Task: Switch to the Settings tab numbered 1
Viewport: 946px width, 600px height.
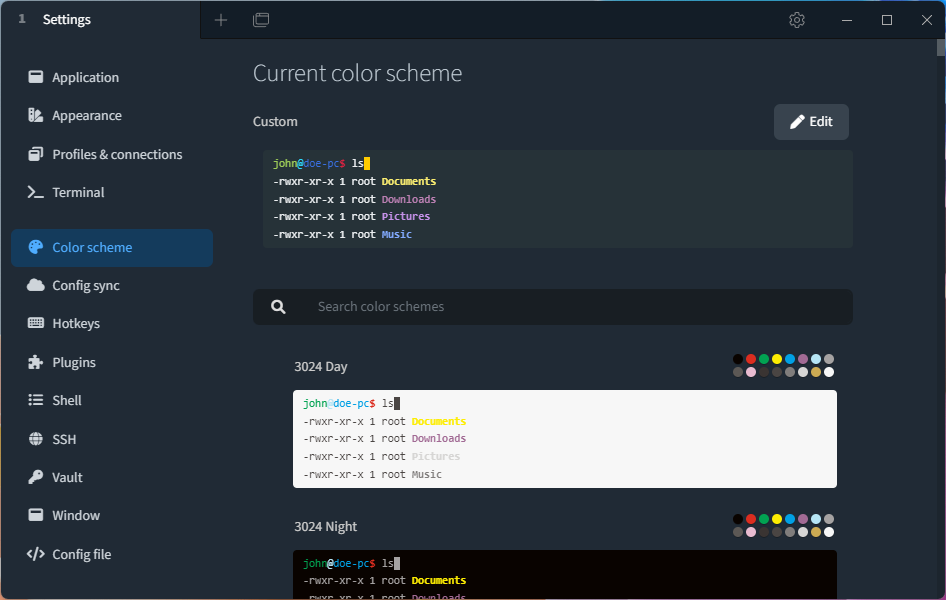Action: point(100,19)
